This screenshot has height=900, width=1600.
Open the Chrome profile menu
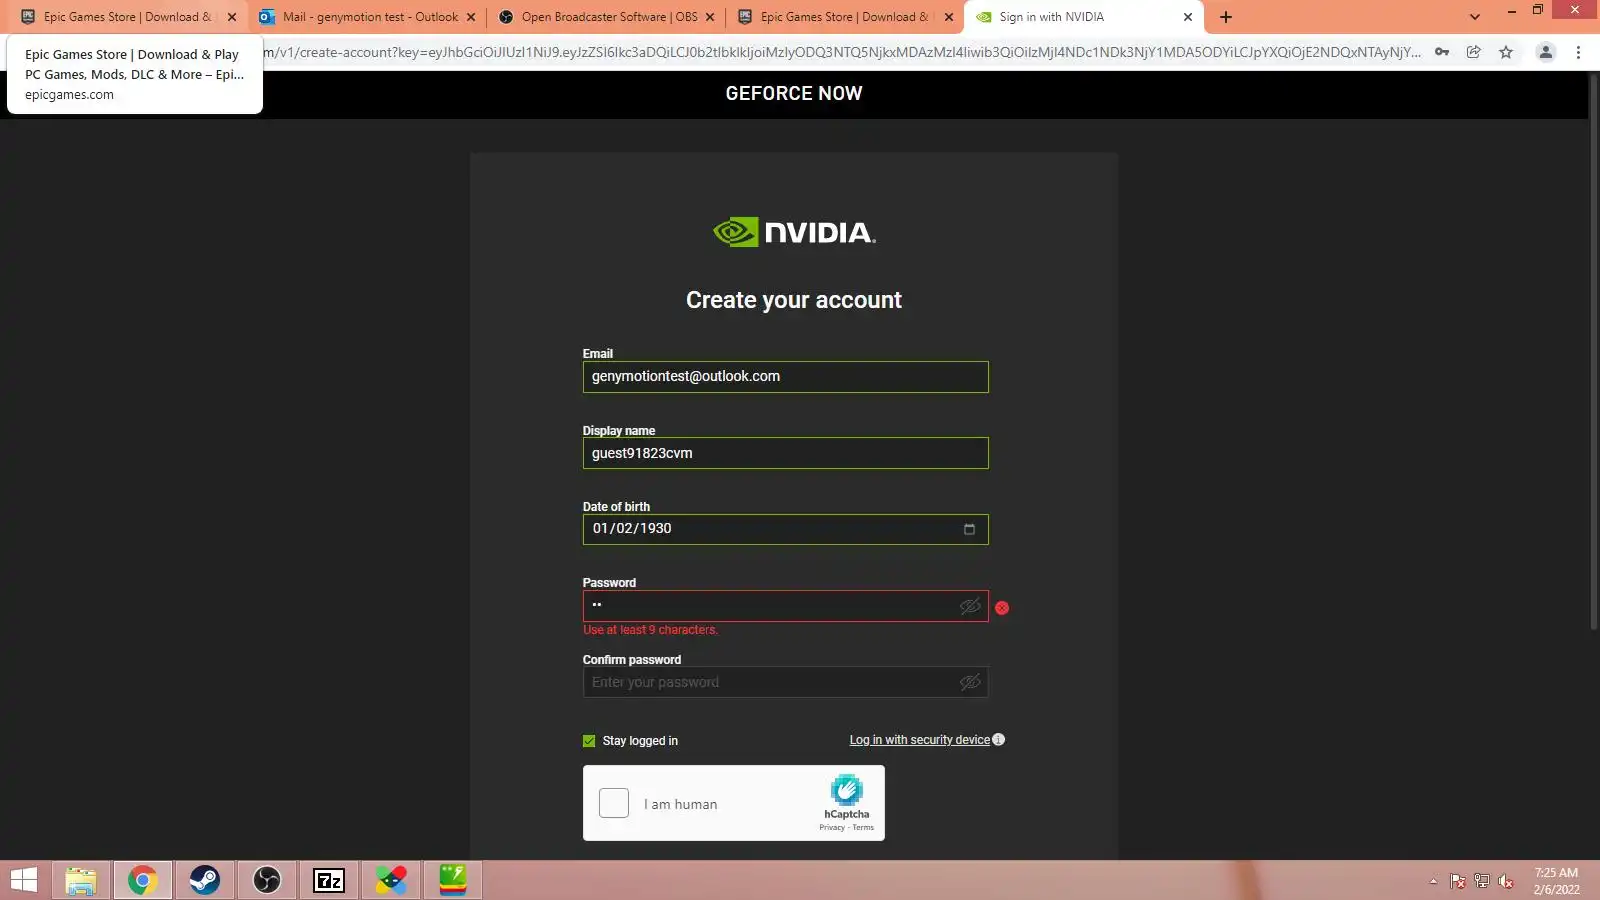1545,52
